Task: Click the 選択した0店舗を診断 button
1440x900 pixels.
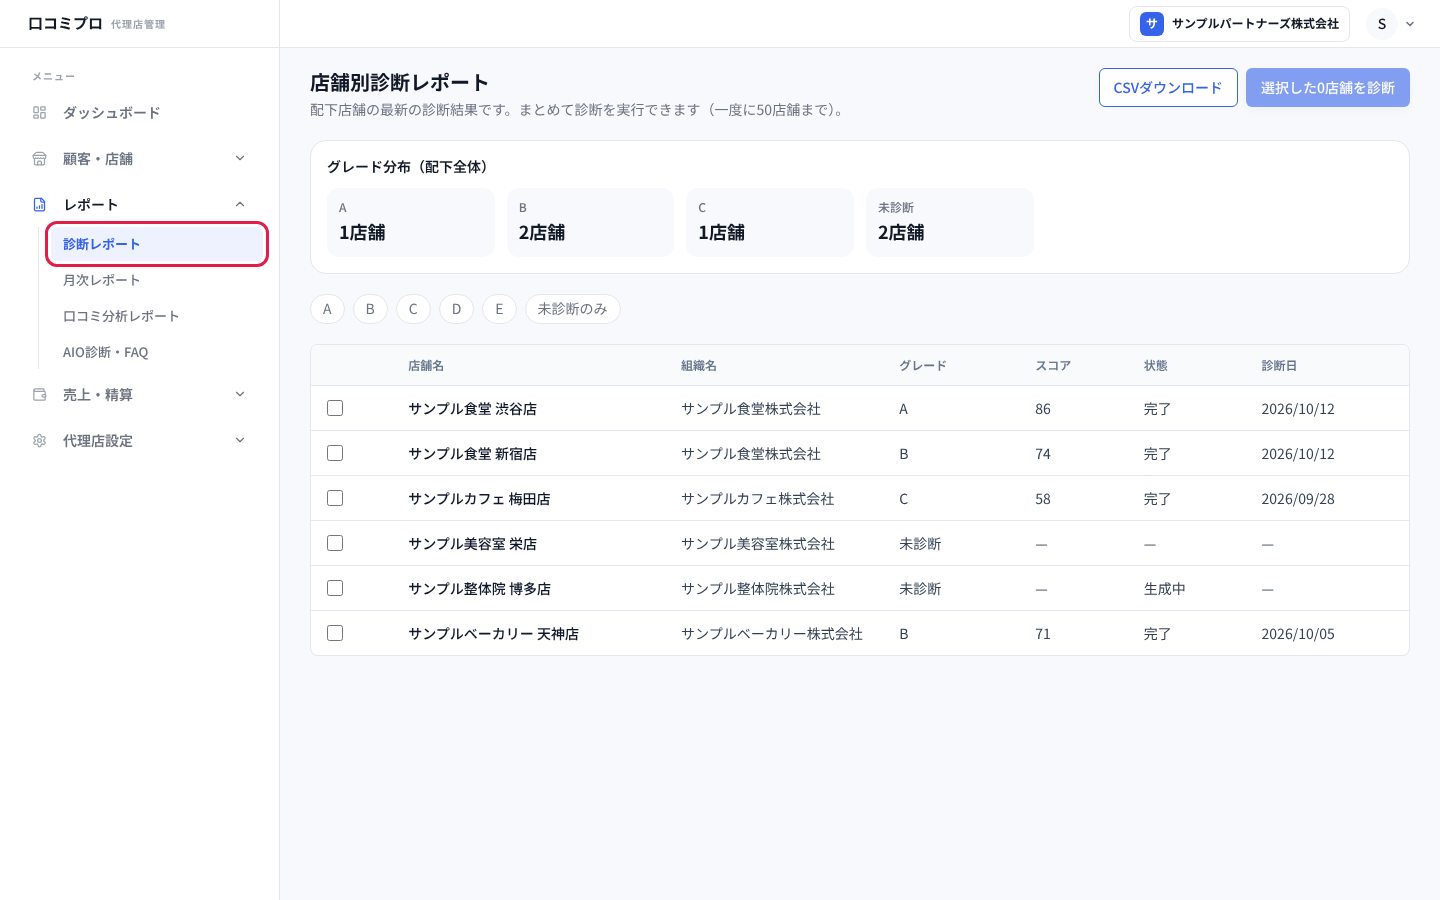Action: click(x=1328, y=88)
